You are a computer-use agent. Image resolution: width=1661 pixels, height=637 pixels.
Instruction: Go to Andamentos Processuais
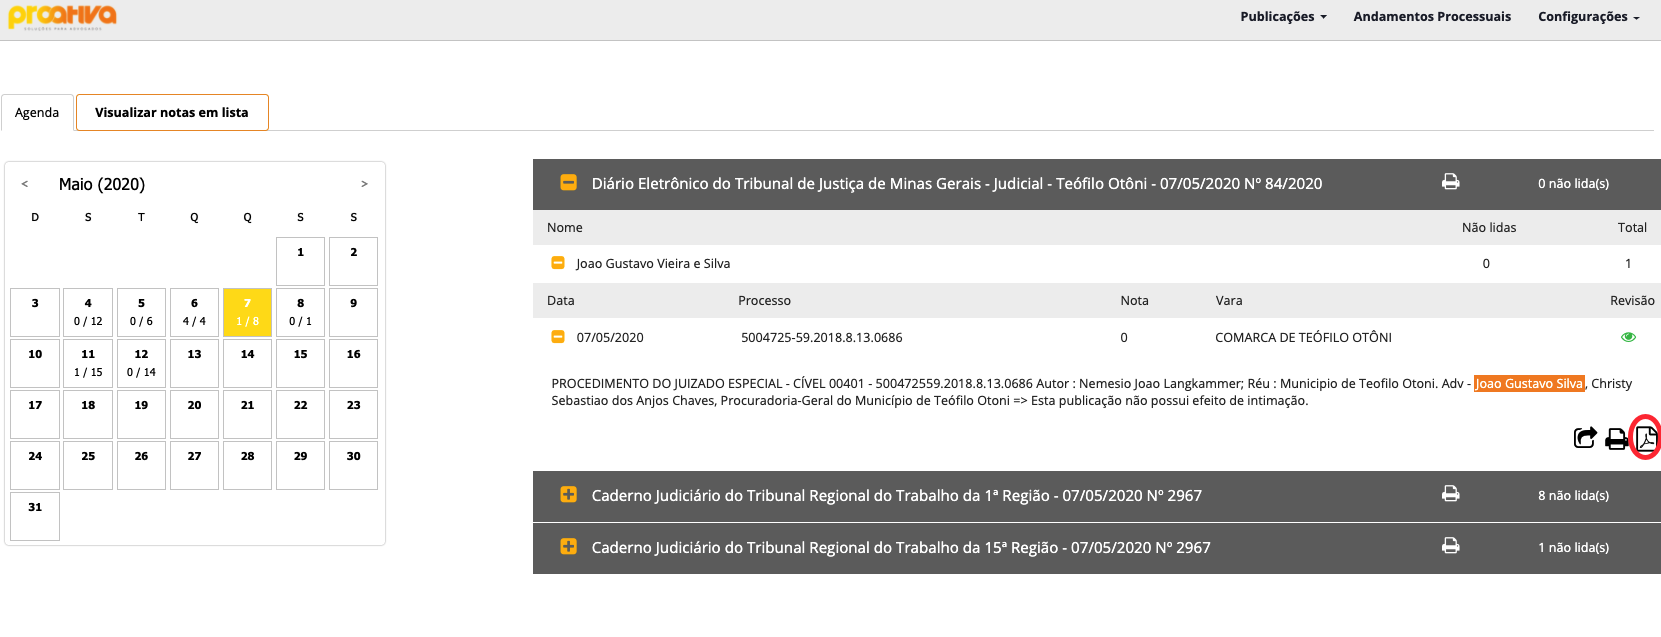1432,17
